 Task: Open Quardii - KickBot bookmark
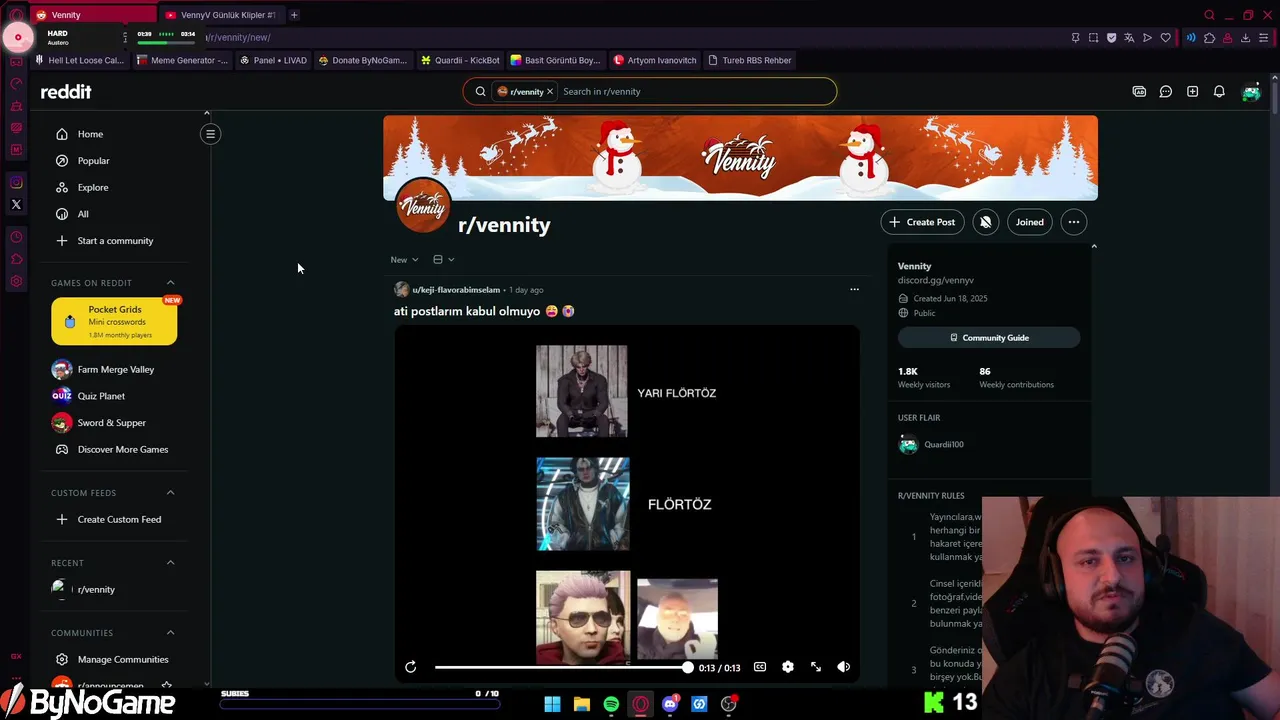point(461,60)
